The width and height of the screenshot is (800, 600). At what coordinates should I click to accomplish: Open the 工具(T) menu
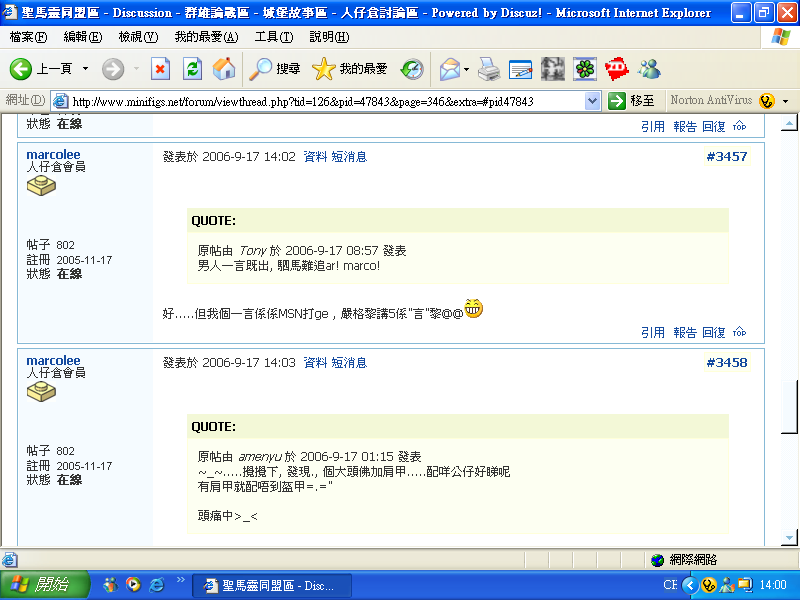(x=274, y=37)
